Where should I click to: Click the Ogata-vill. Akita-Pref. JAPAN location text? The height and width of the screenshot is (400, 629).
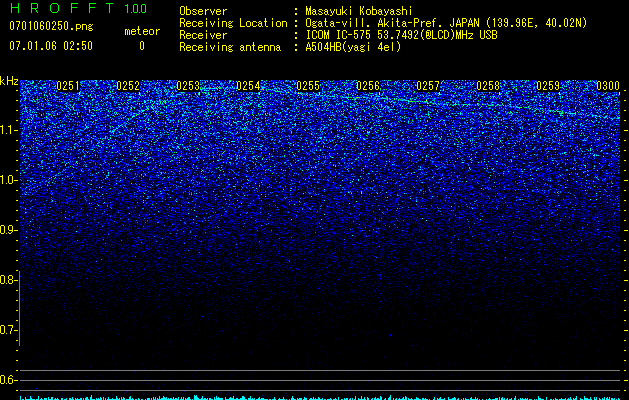pos(446,23)
